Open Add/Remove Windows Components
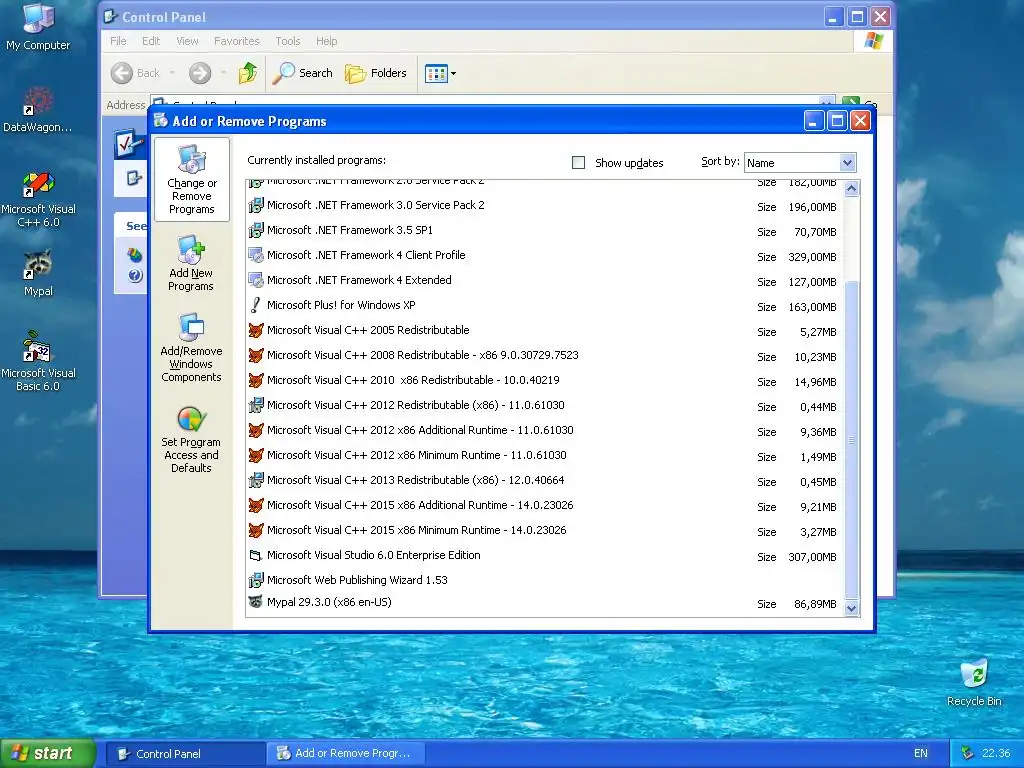The width and height of the screenshot is (1024, 768). tap(191, 347)
